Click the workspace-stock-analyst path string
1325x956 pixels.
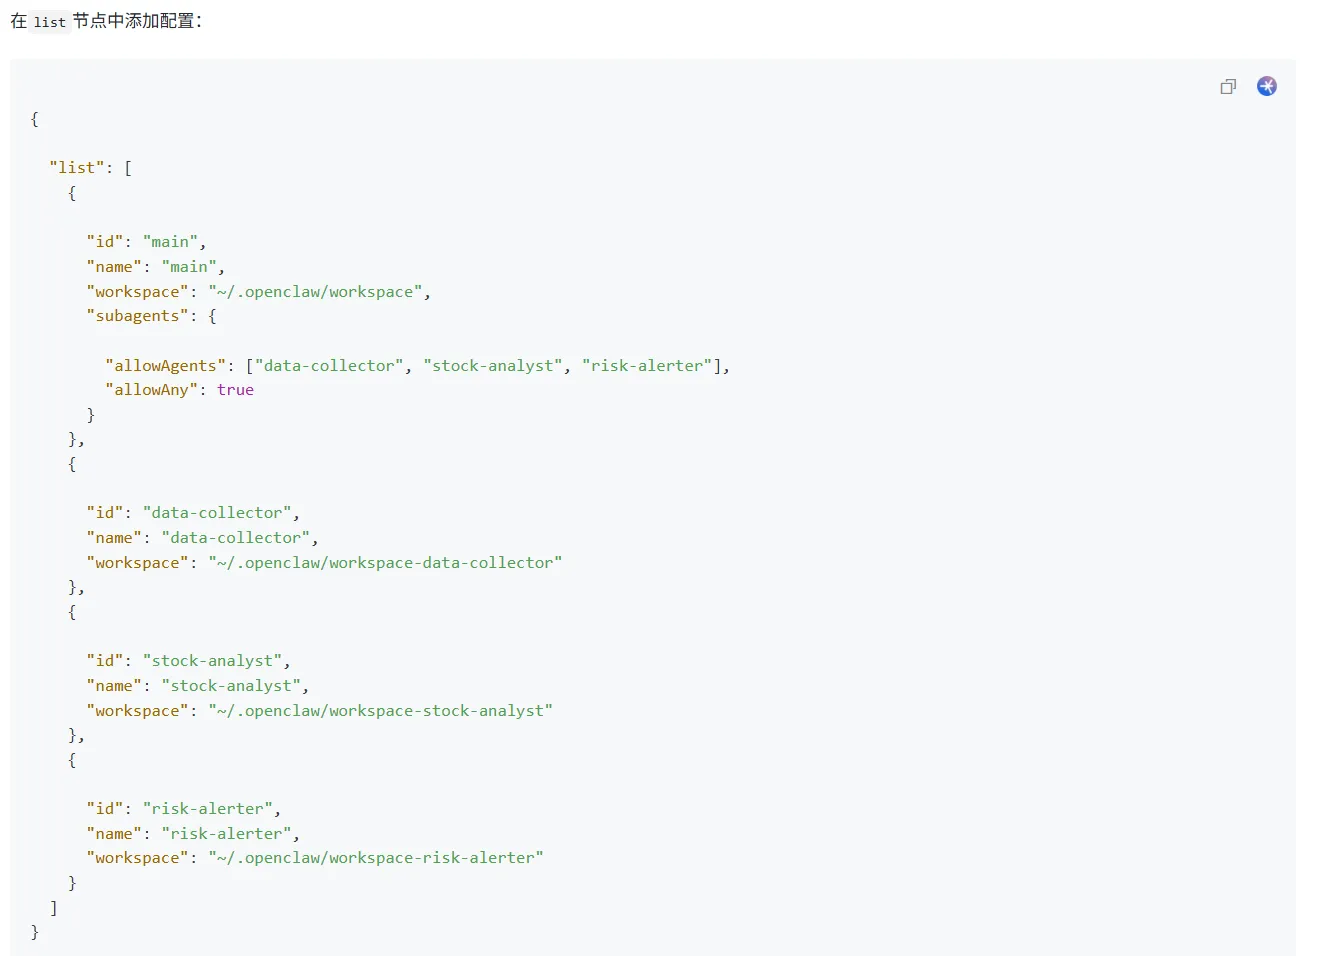click(x=380, y=711)
